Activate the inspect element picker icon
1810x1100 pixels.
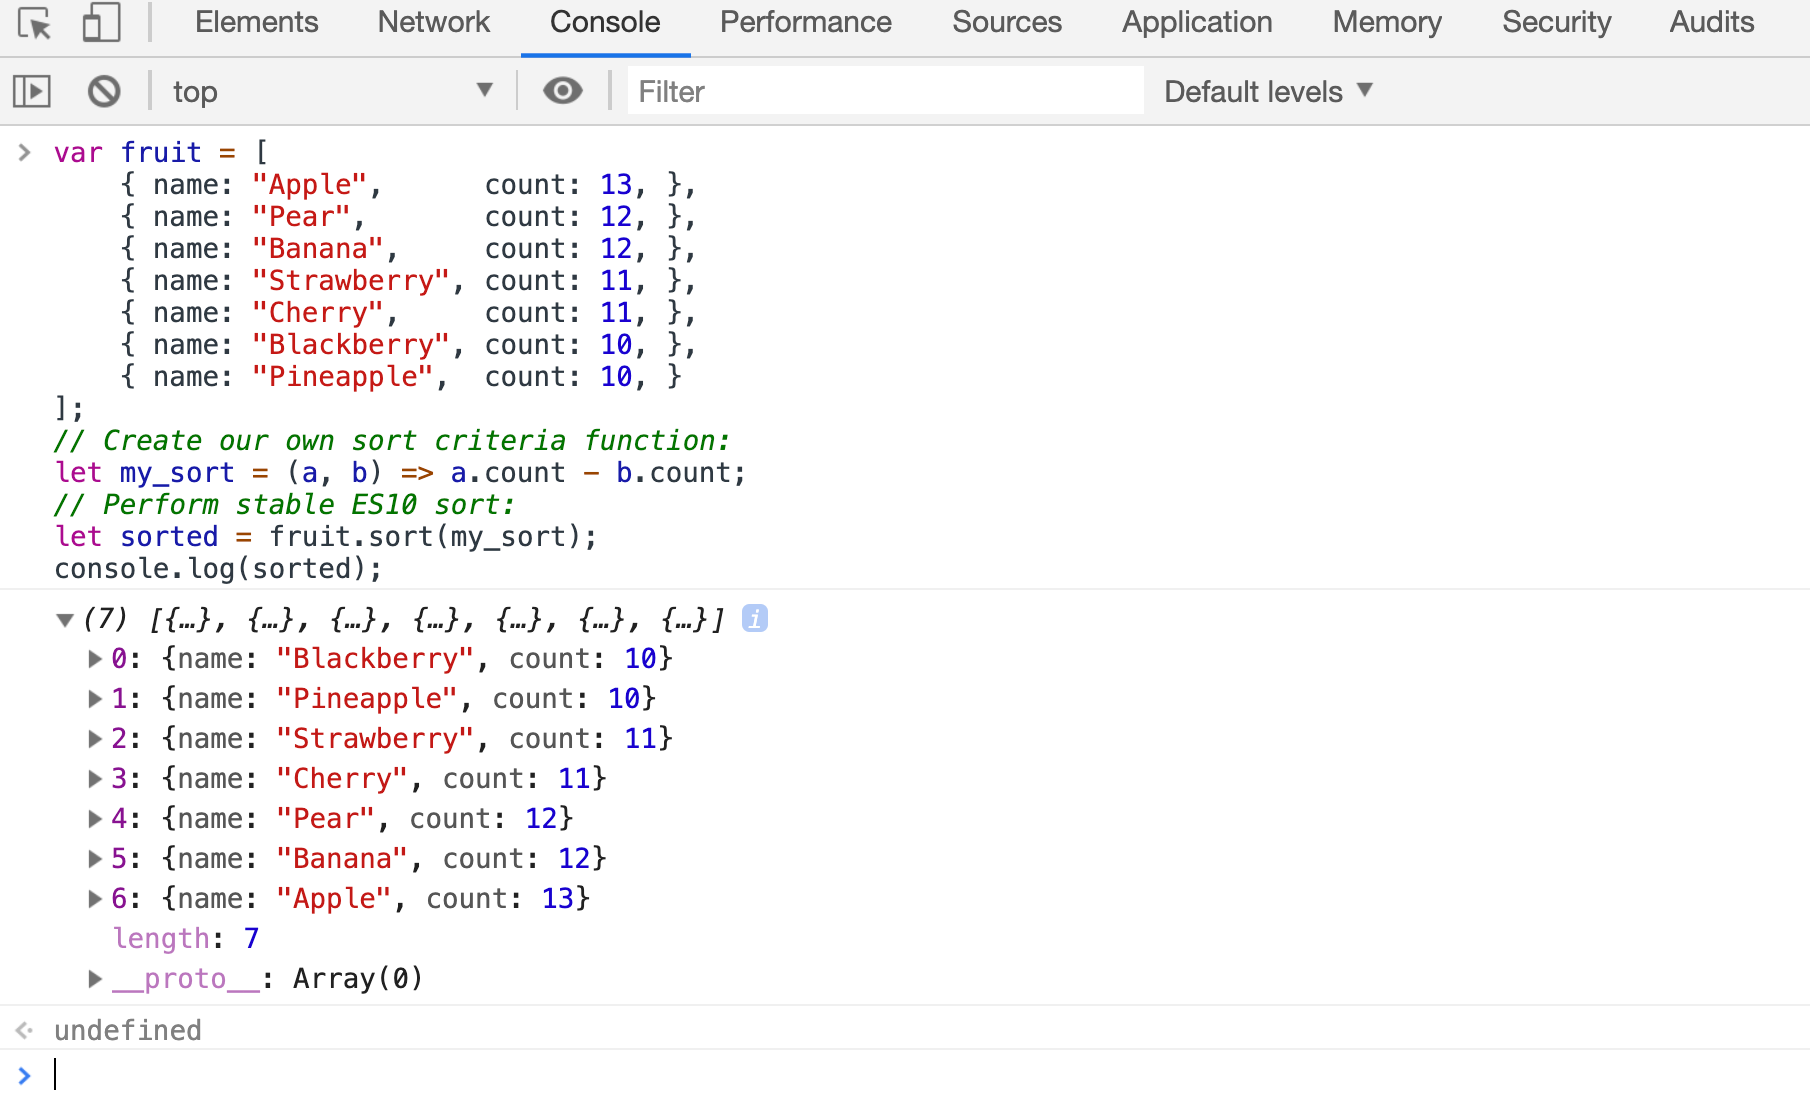tap(35, 23)
